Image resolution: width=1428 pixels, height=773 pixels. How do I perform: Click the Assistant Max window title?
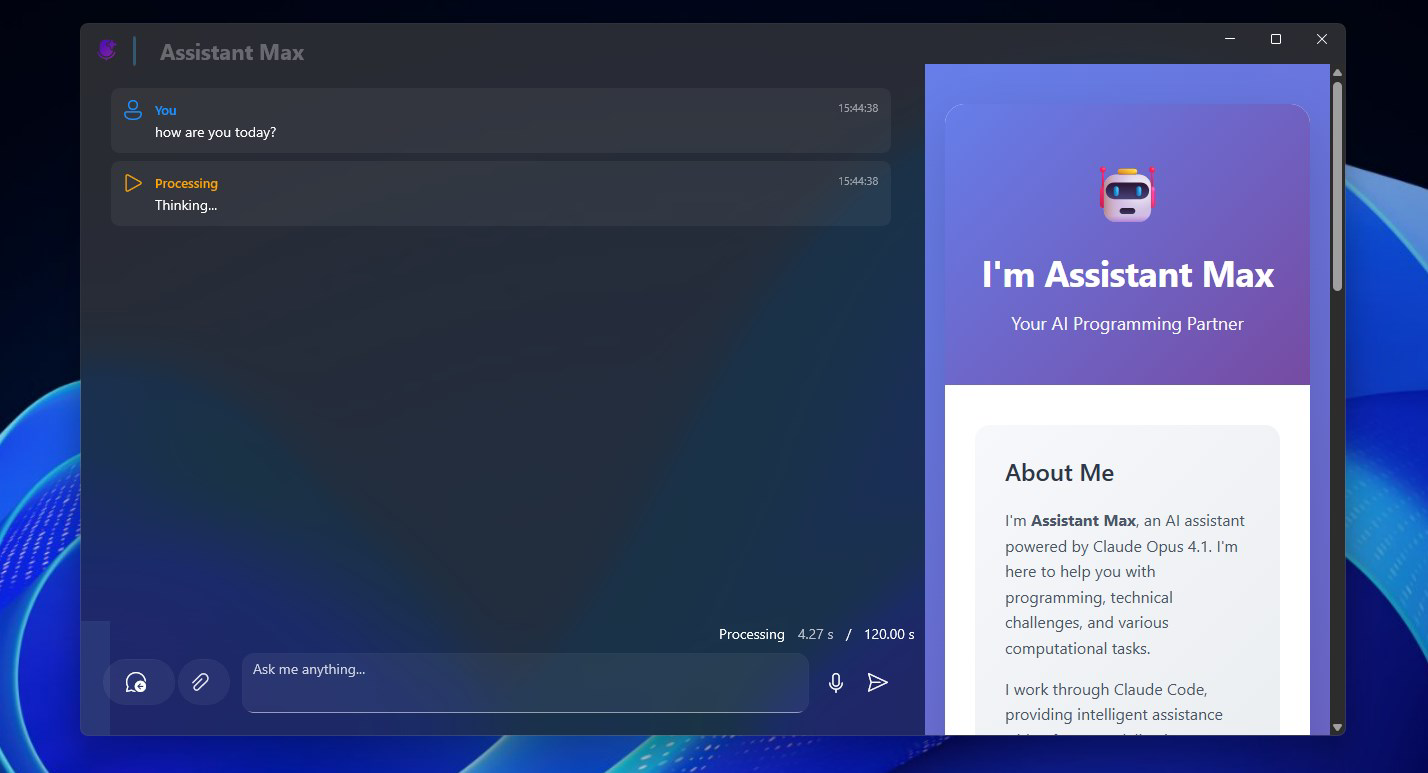pyautogui.click(x=232, y=52)
